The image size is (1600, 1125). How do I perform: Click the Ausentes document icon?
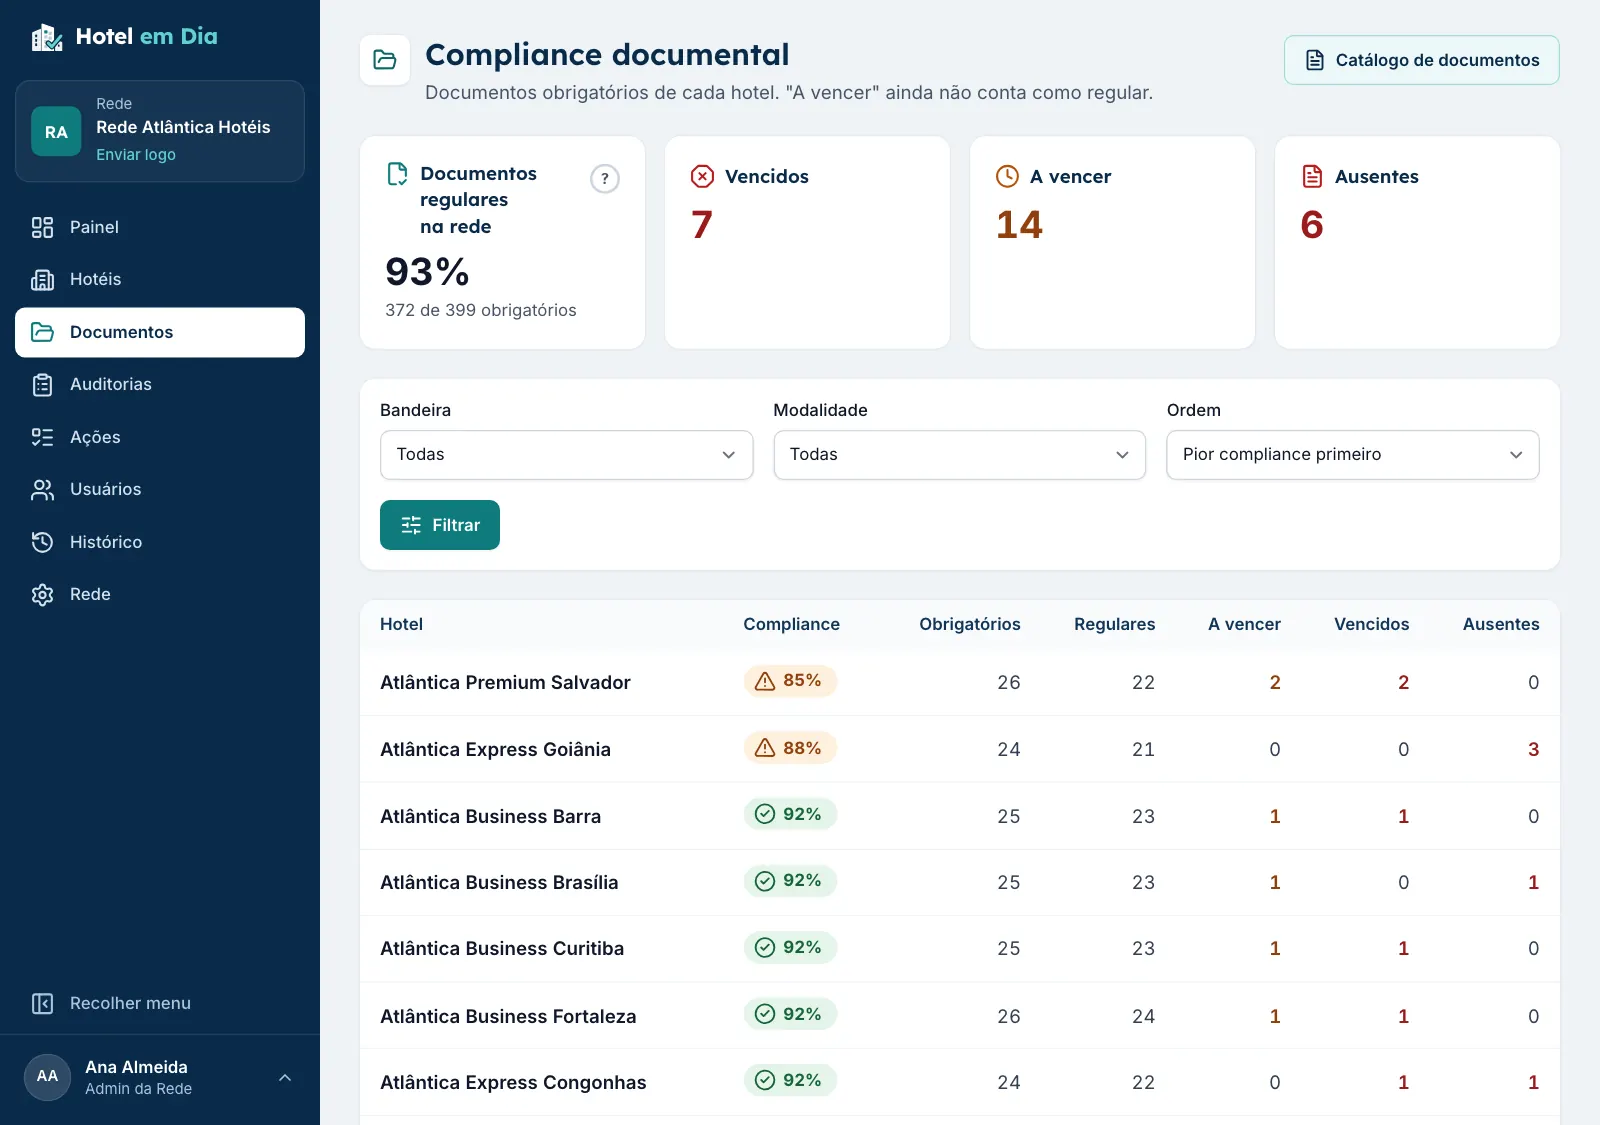pyautogui.click(x=1312, y=176)
